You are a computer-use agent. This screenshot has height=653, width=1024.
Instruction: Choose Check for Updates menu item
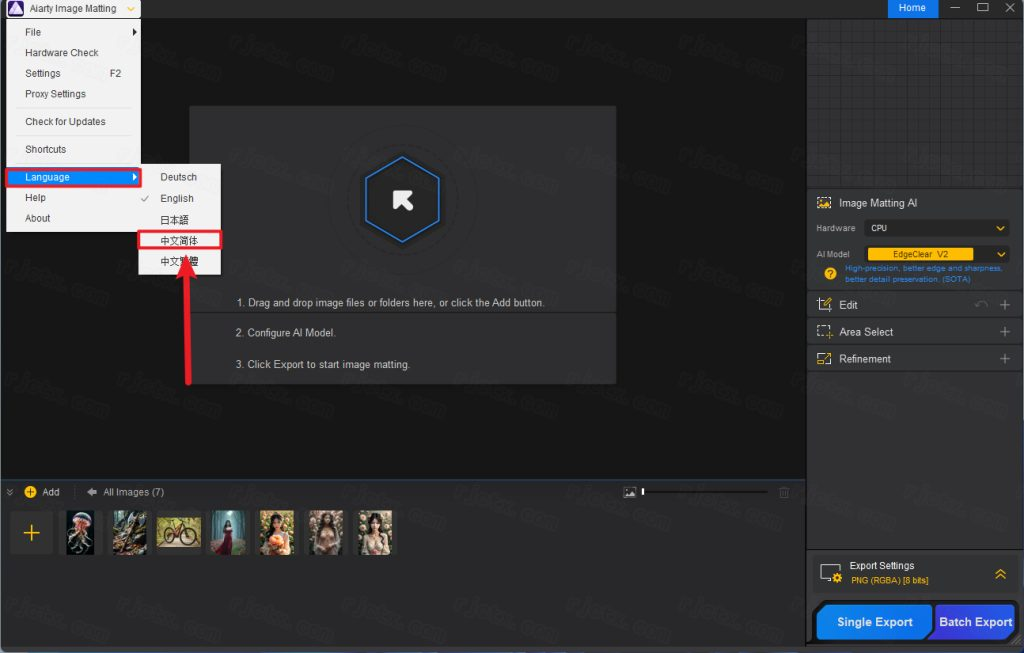coord(65,122)
